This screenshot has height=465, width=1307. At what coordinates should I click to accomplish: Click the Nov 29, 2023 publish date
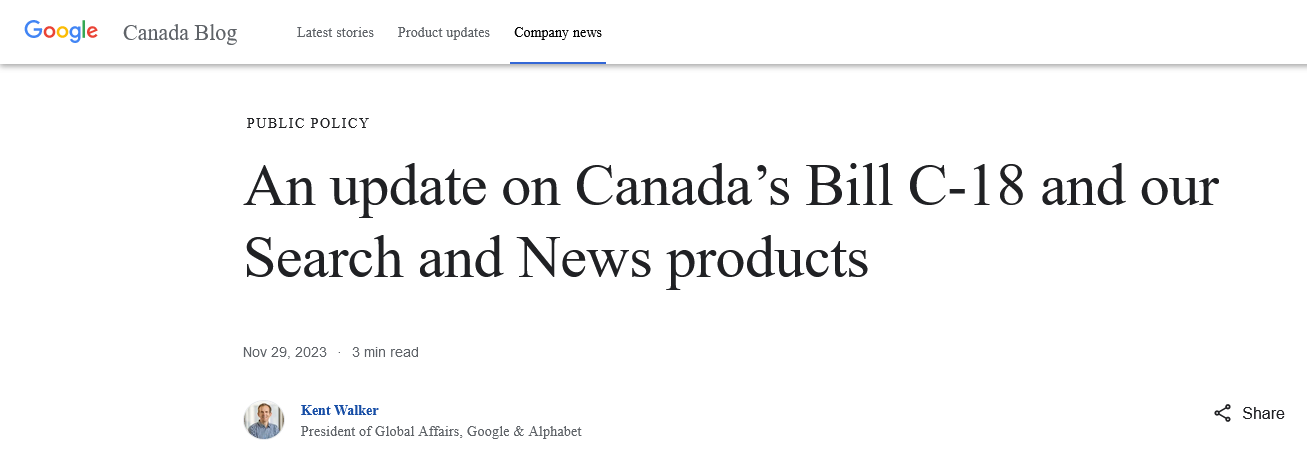(x=285, y=352)
